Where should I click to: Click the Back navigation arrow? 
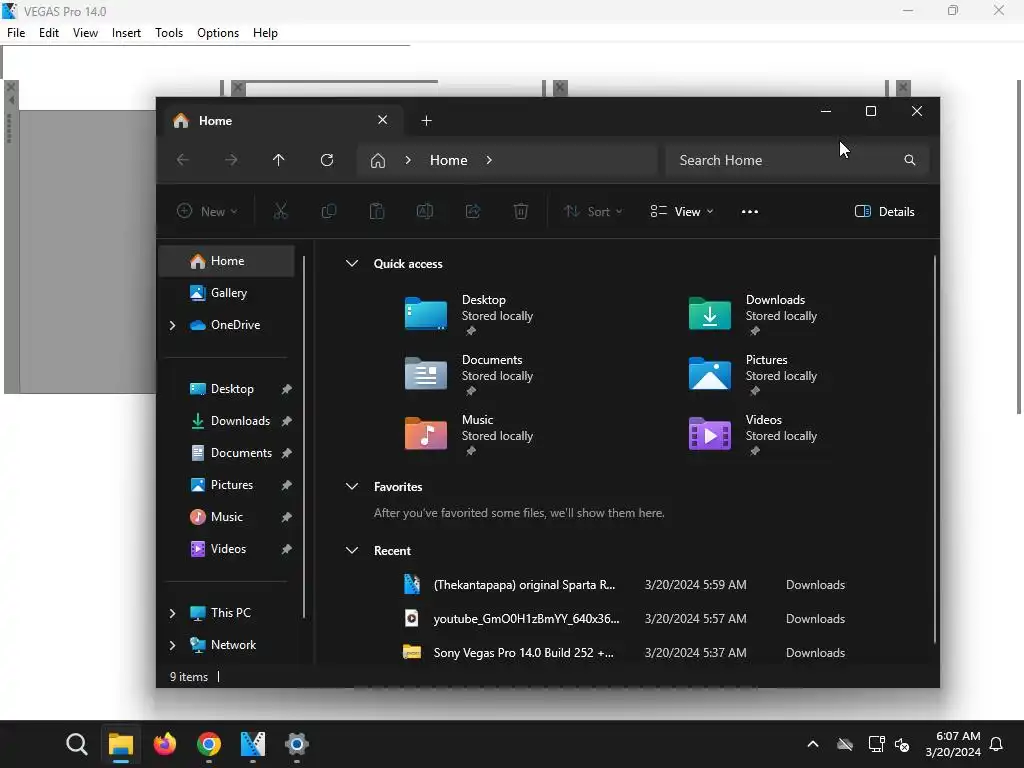pos(183,160)
